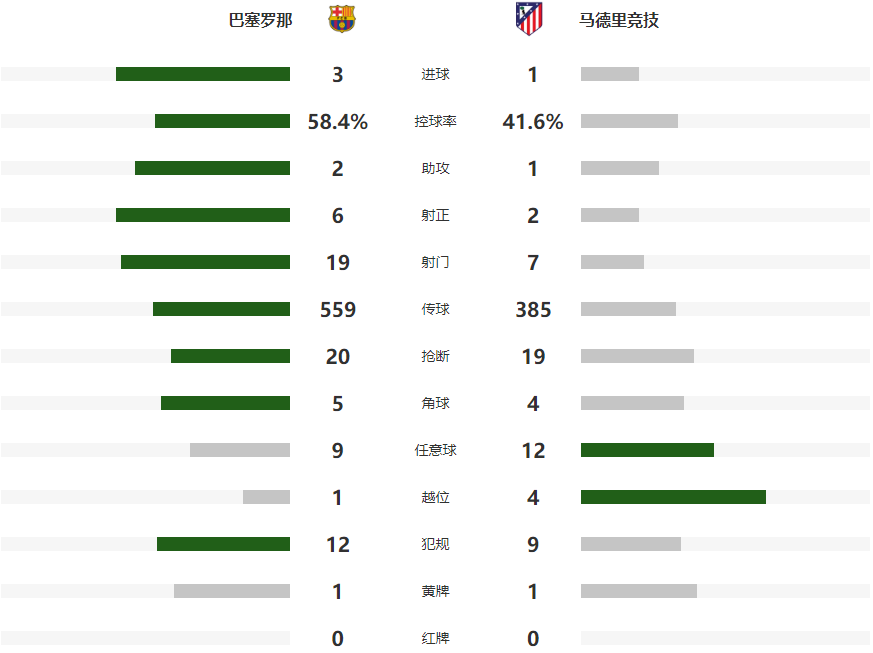Open the 巴塞罗那 team name link
Image resolution: width=873 pixels, height=653 pixels.
pos(261,20)
